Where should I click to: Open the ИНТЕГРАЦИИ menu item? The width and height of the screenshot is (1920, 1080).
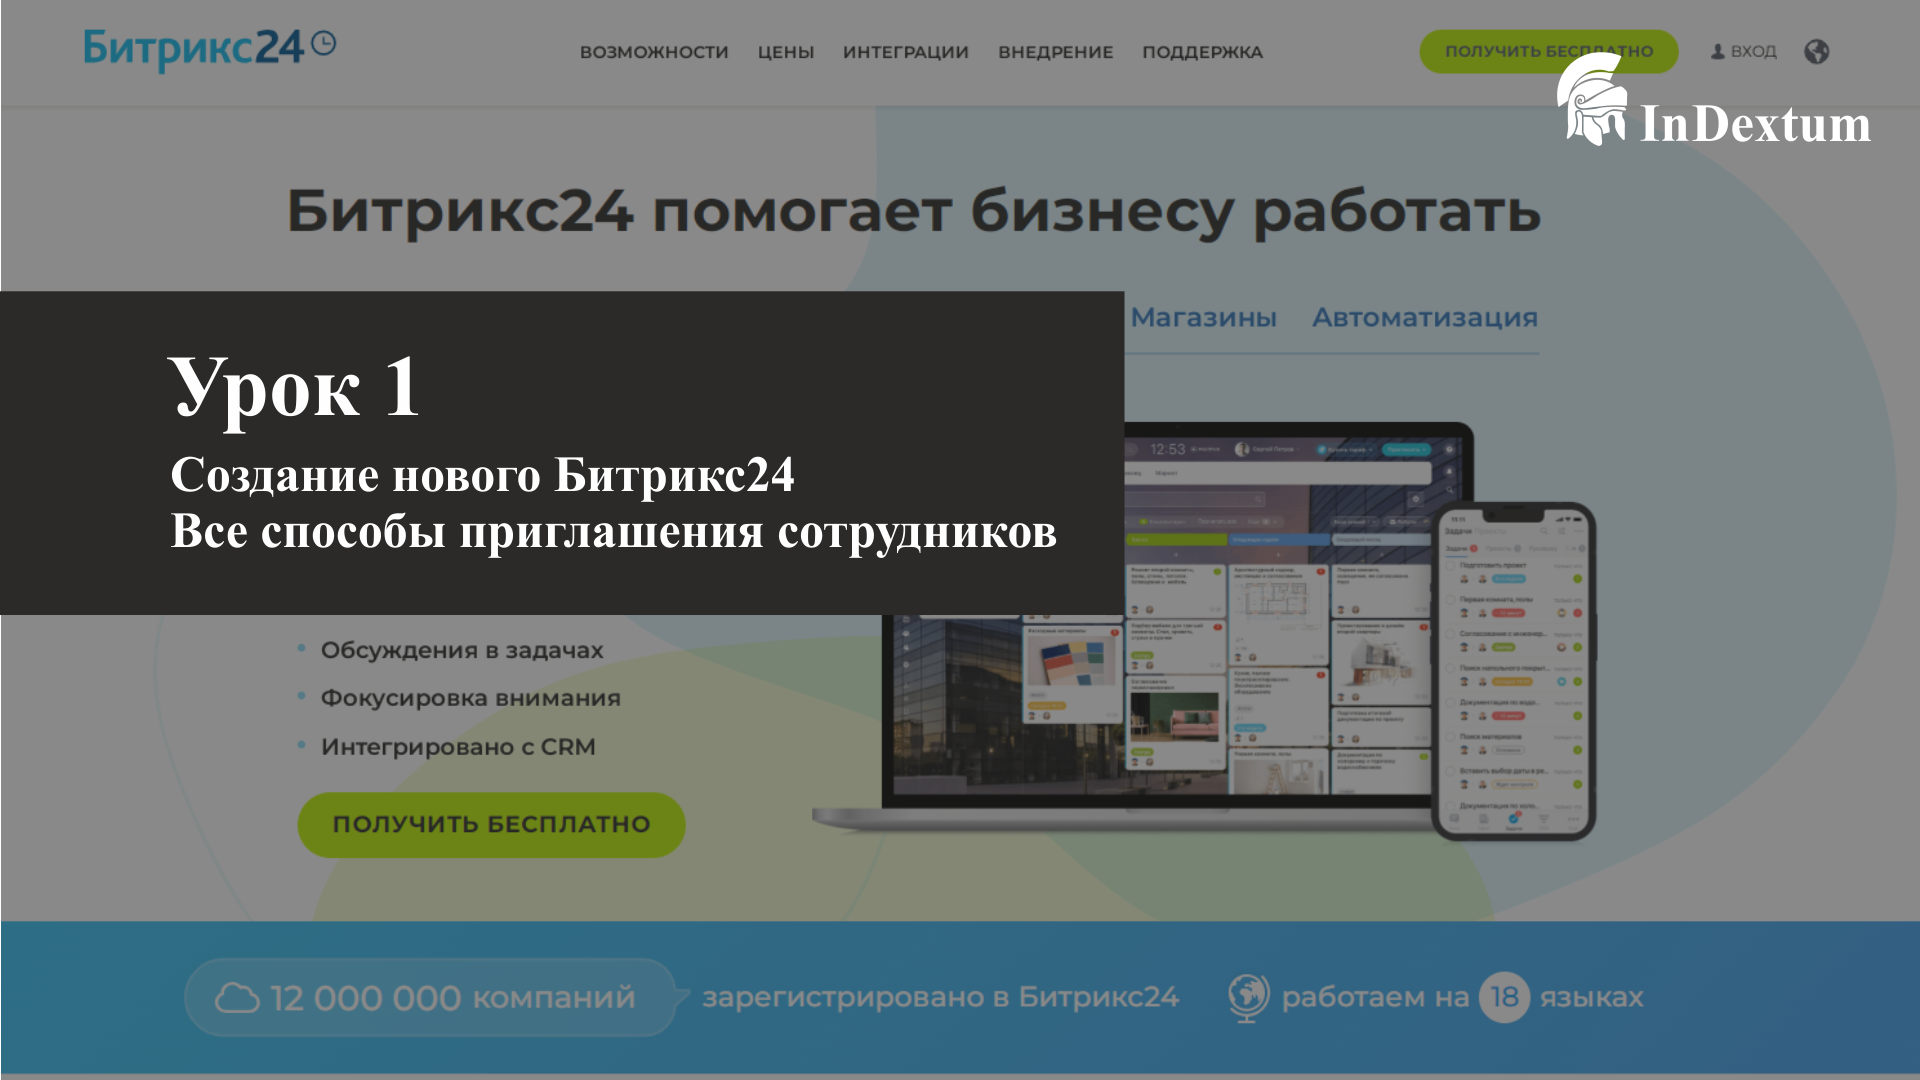(905, 52)
